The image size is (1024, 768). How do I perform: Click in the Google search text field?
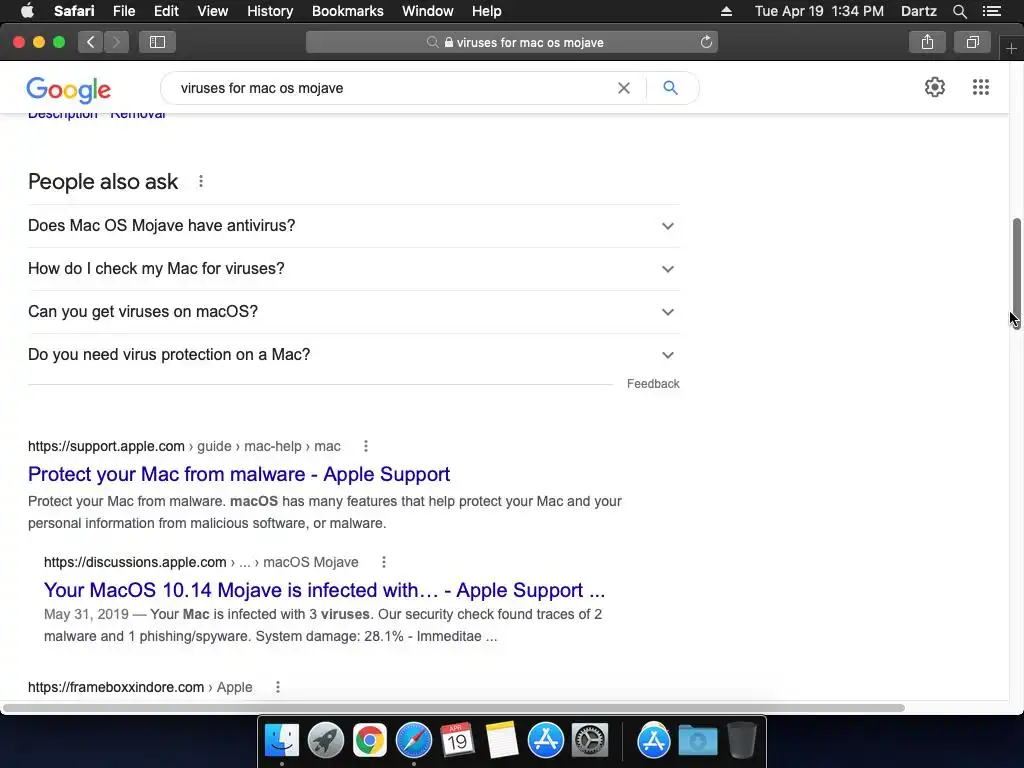pos(392,88)
